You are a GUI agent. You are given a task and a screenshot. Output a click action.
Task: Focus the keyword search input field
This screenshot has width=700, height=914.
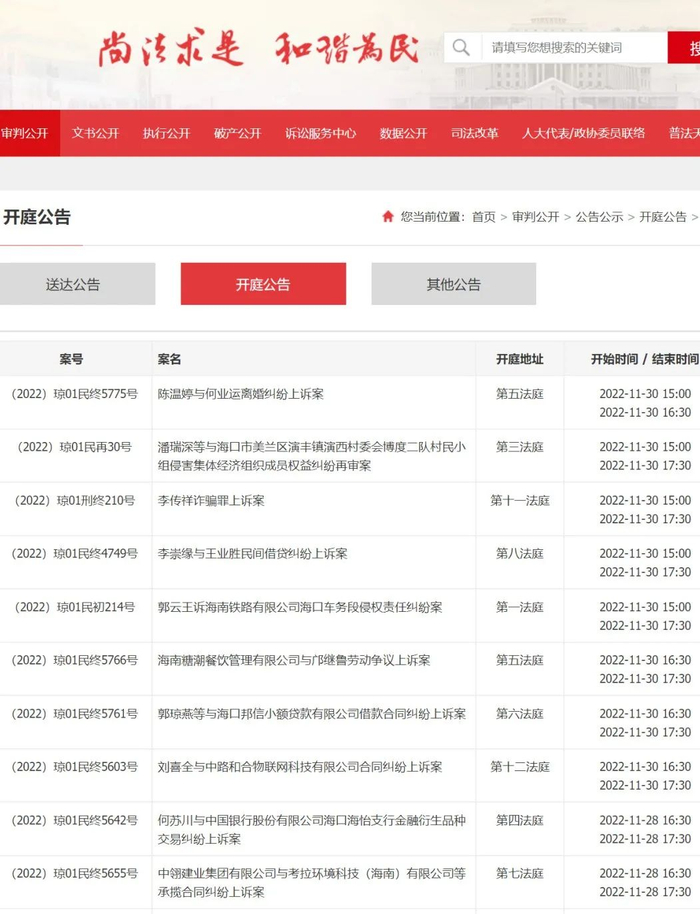(x=574, y=47)
